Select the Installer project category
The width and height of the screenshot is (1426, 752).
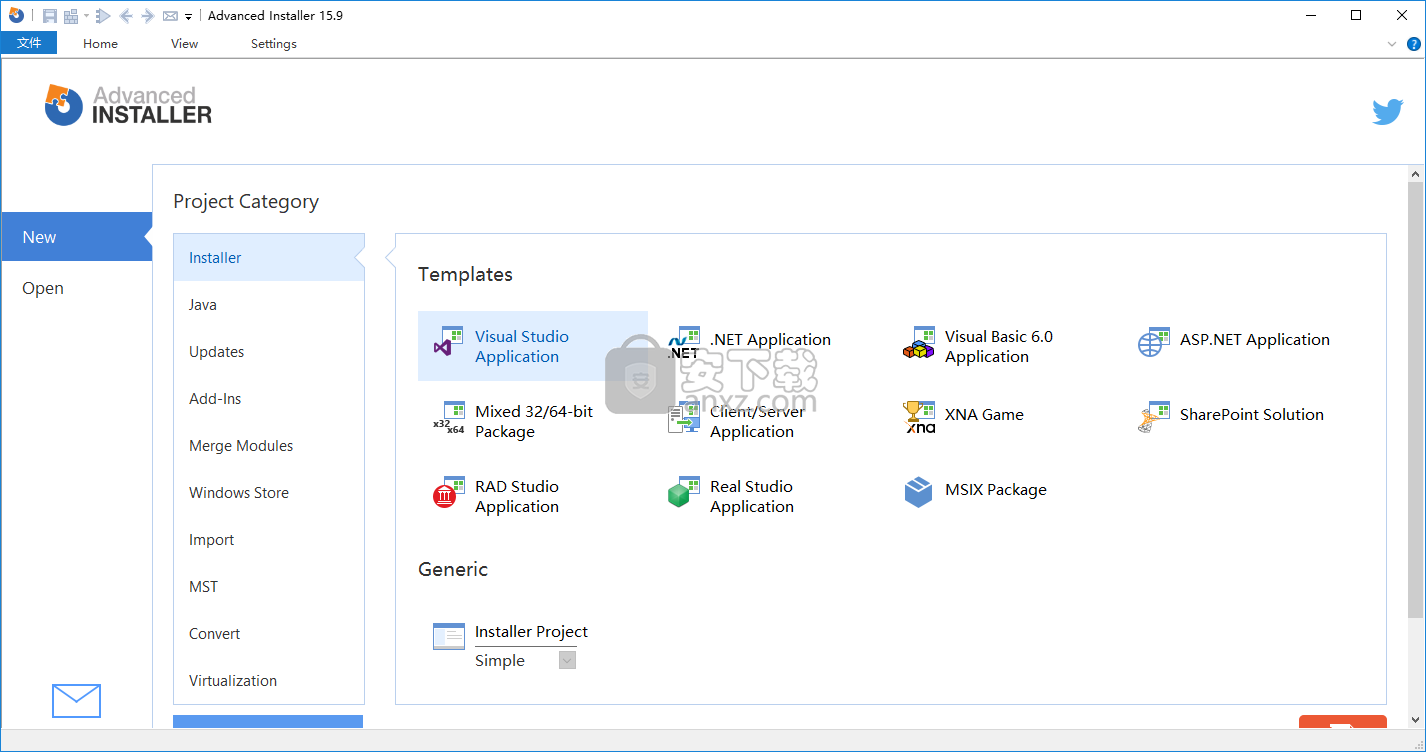point(269,258)
